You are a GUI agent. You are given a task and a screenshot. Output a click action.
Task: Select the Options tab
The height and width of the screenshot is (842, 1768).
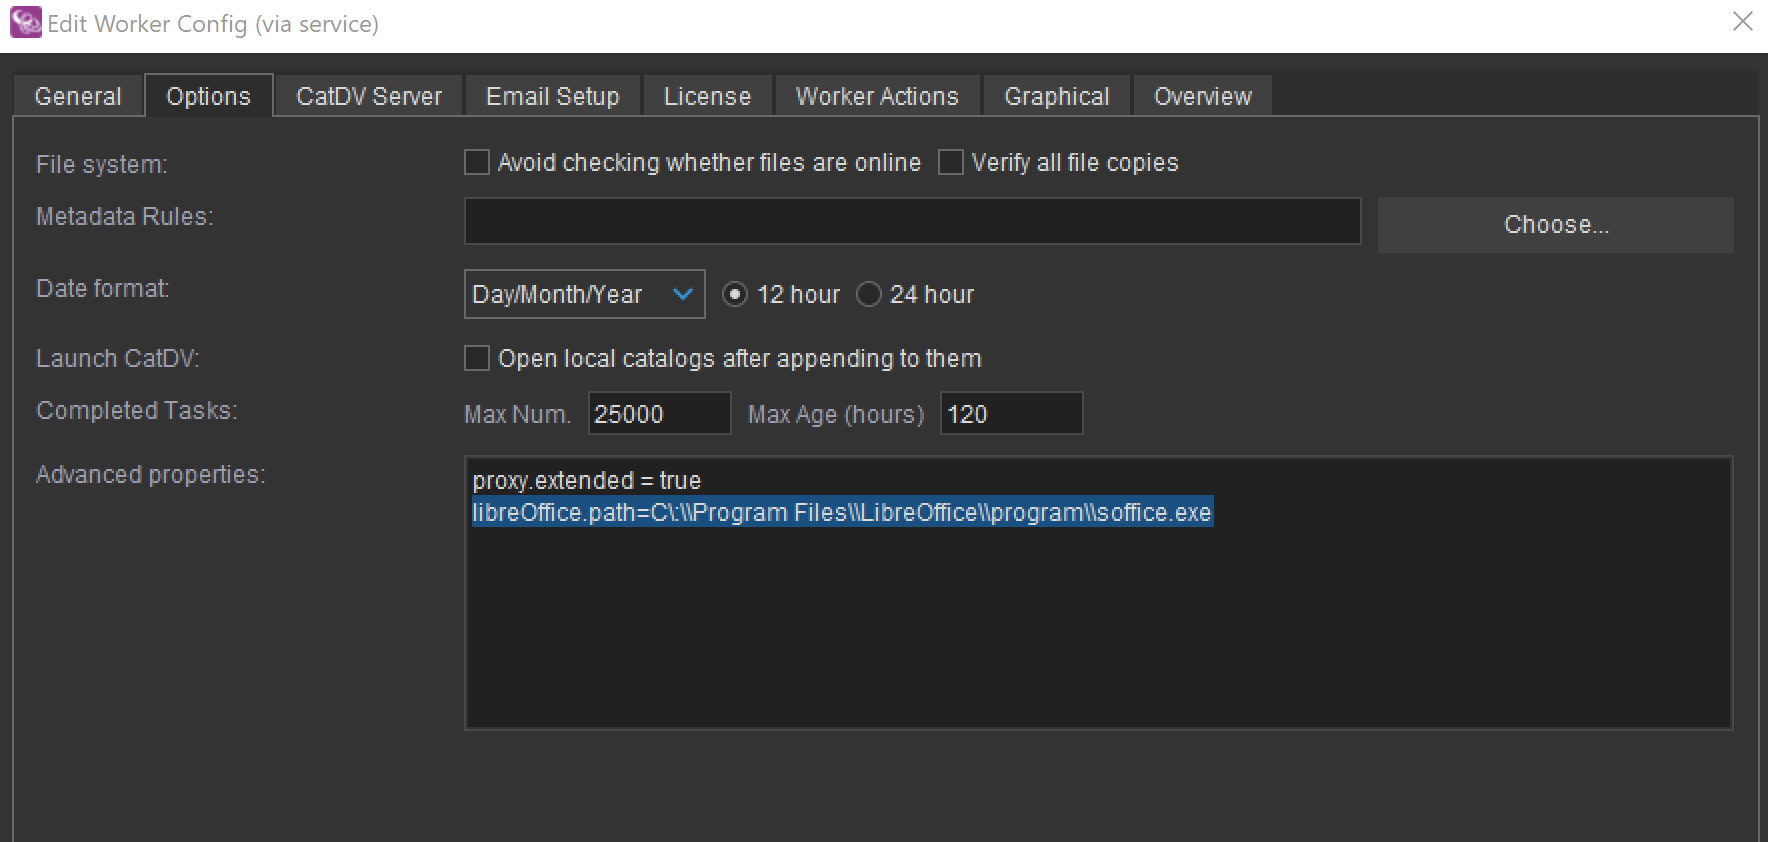[208, 96]
